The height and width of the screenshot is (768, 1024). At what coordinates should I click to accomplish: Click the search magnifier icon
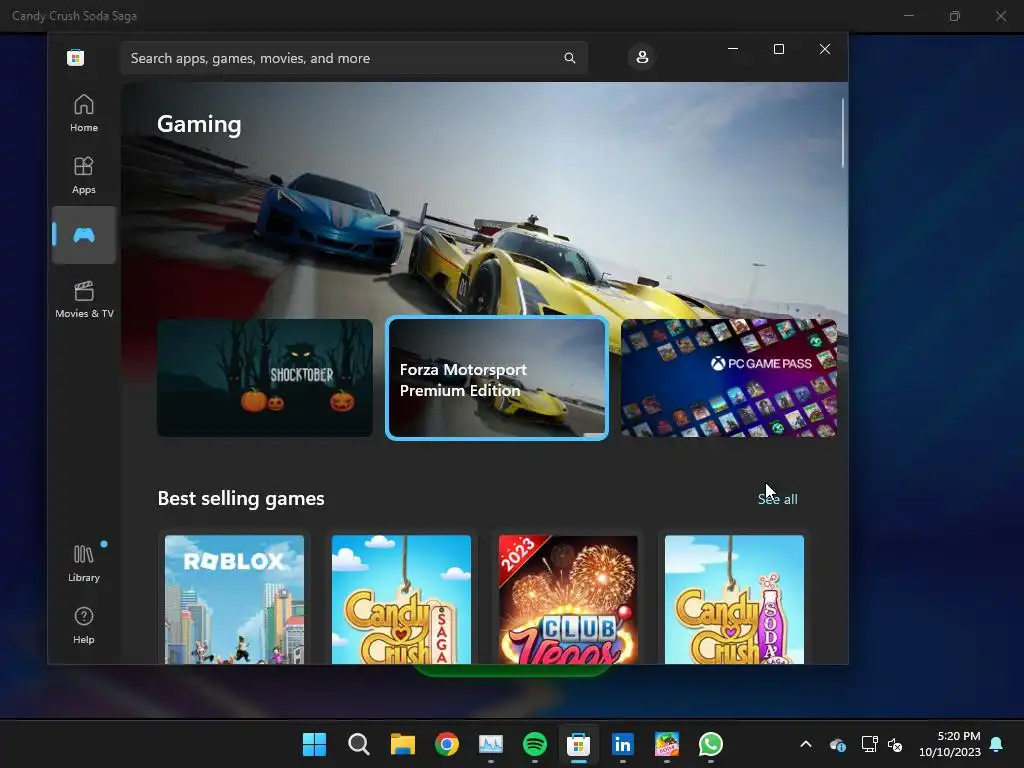pyautogui.click(x=569, y=58)
